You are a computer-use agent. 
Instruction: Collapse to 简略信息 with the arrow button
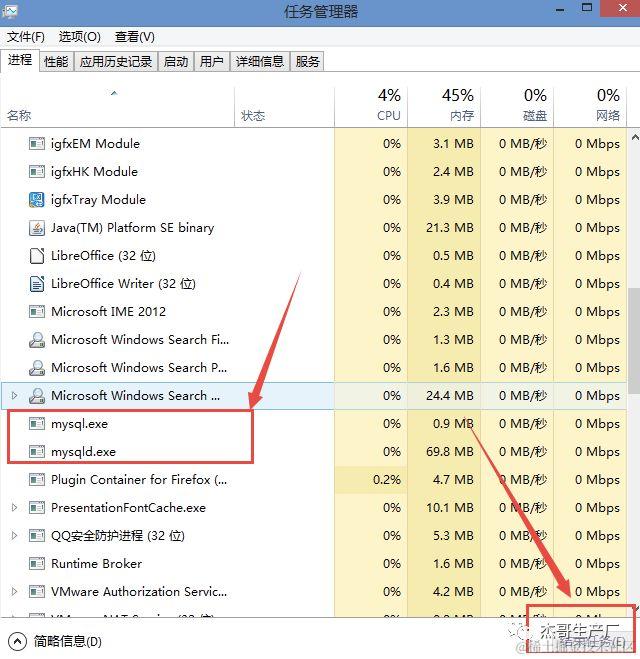17,642
